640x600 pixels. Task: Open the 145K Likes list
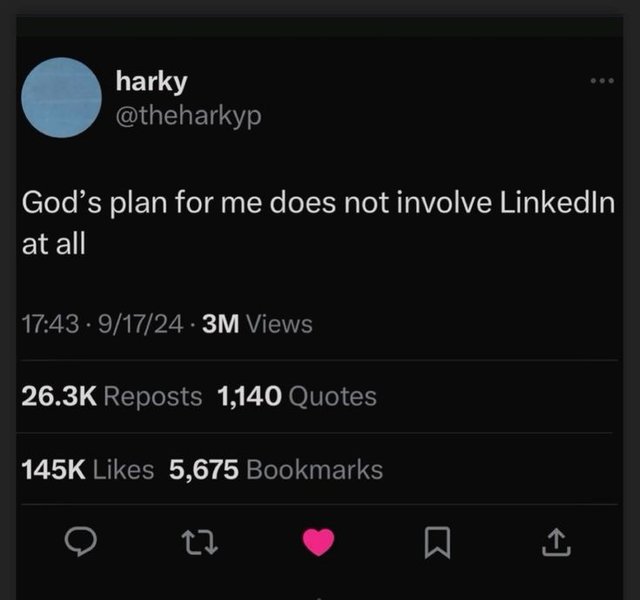pos(88,469)
